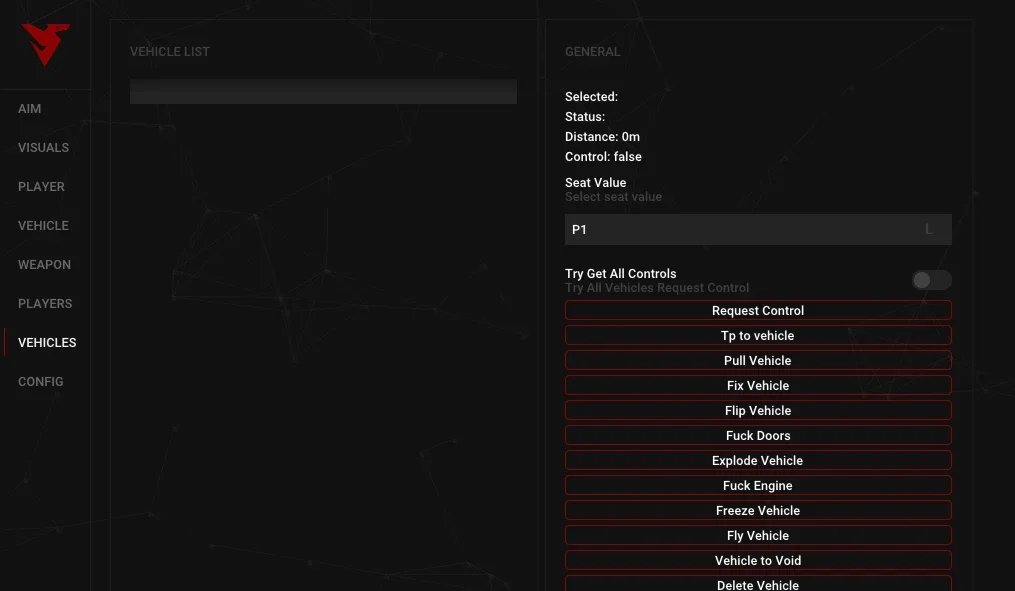This screenshot has height=591, width=1015.
Task: Click the red logo icon in the sidebar
Action: coord(45,44)
